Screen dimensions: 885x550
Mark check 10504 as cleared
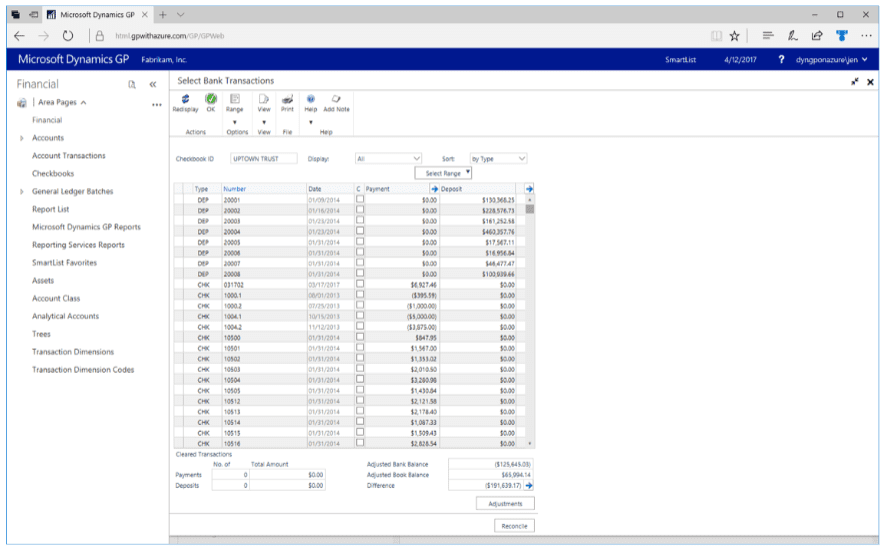(x=360, y=379)
